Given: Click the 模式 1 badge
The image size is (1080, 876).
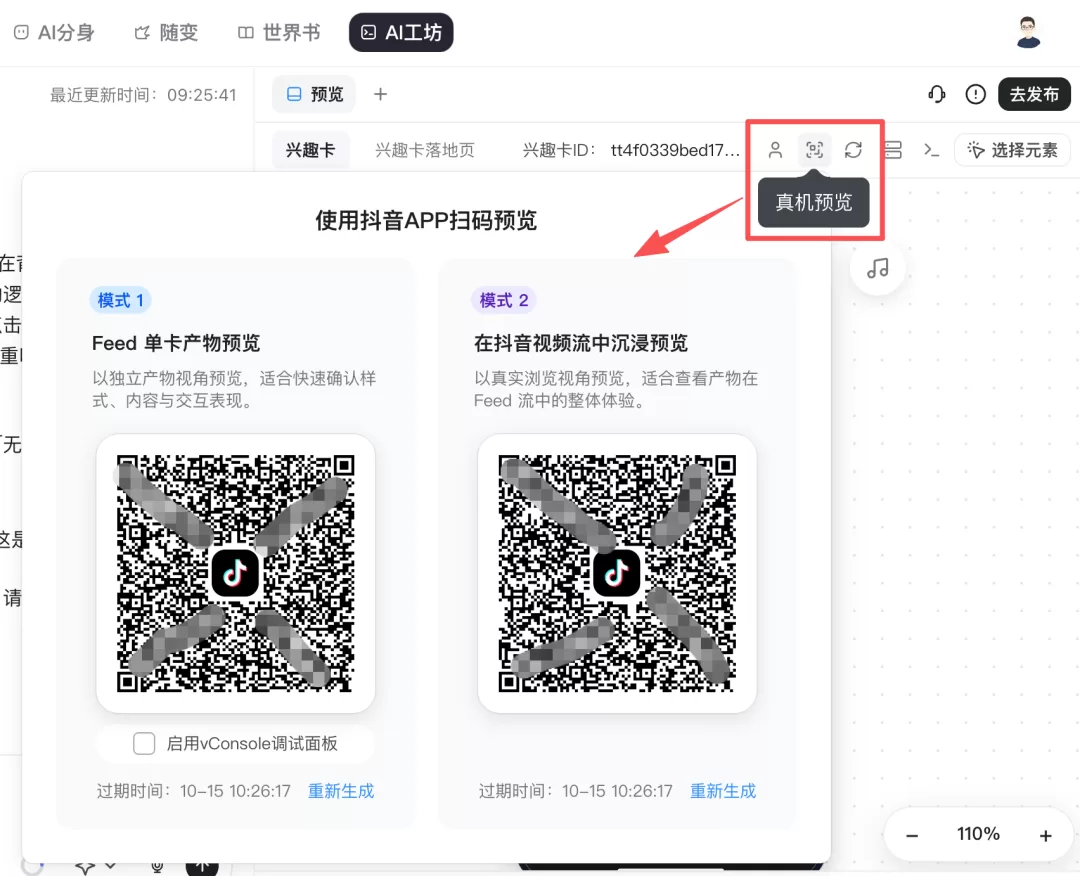Looking at the screenshot, I should pyautogui.click(x=121, y=300).
